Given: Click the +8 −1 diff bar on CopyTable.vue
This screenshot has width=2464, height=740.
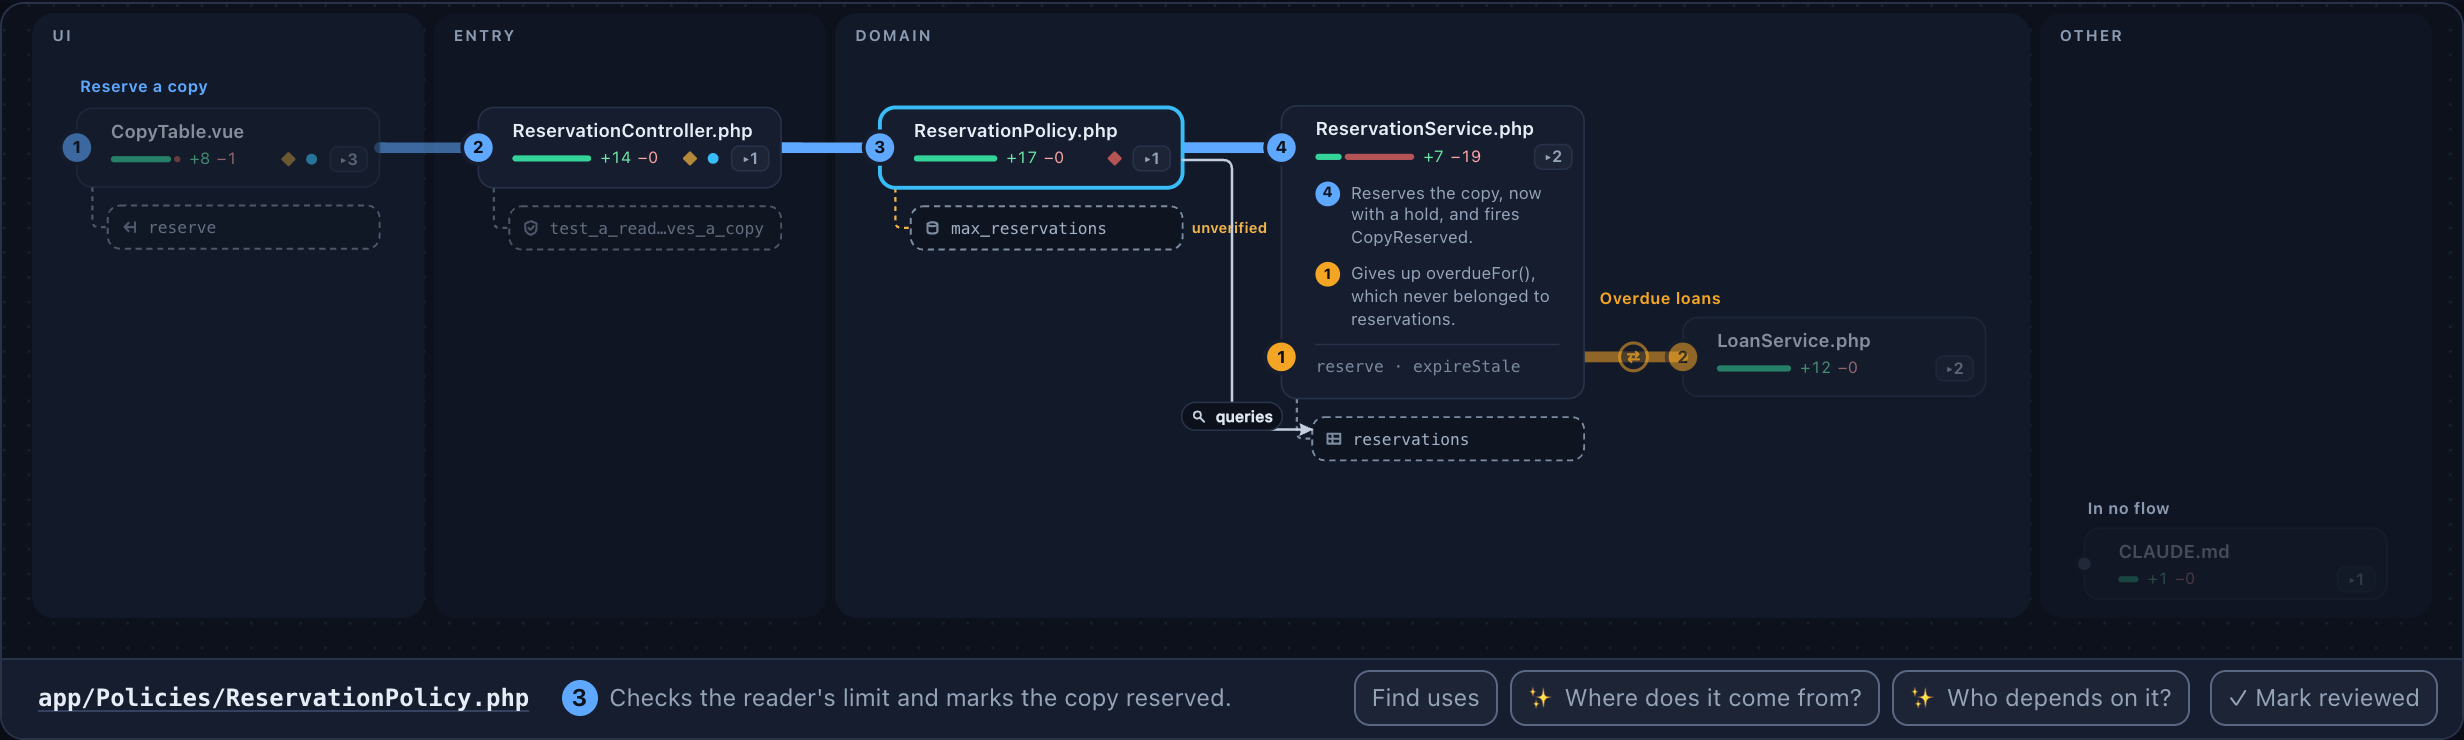Looking at the screenshot, I should click(146, 159).
